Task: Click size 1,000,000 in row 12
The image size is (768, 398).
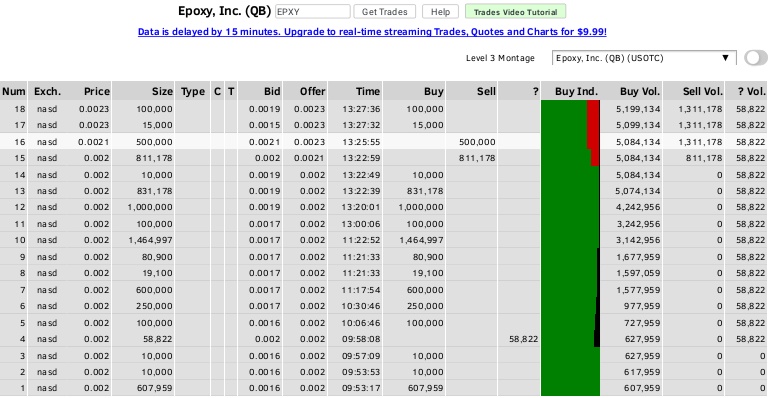Action: [x=150, y=207]
